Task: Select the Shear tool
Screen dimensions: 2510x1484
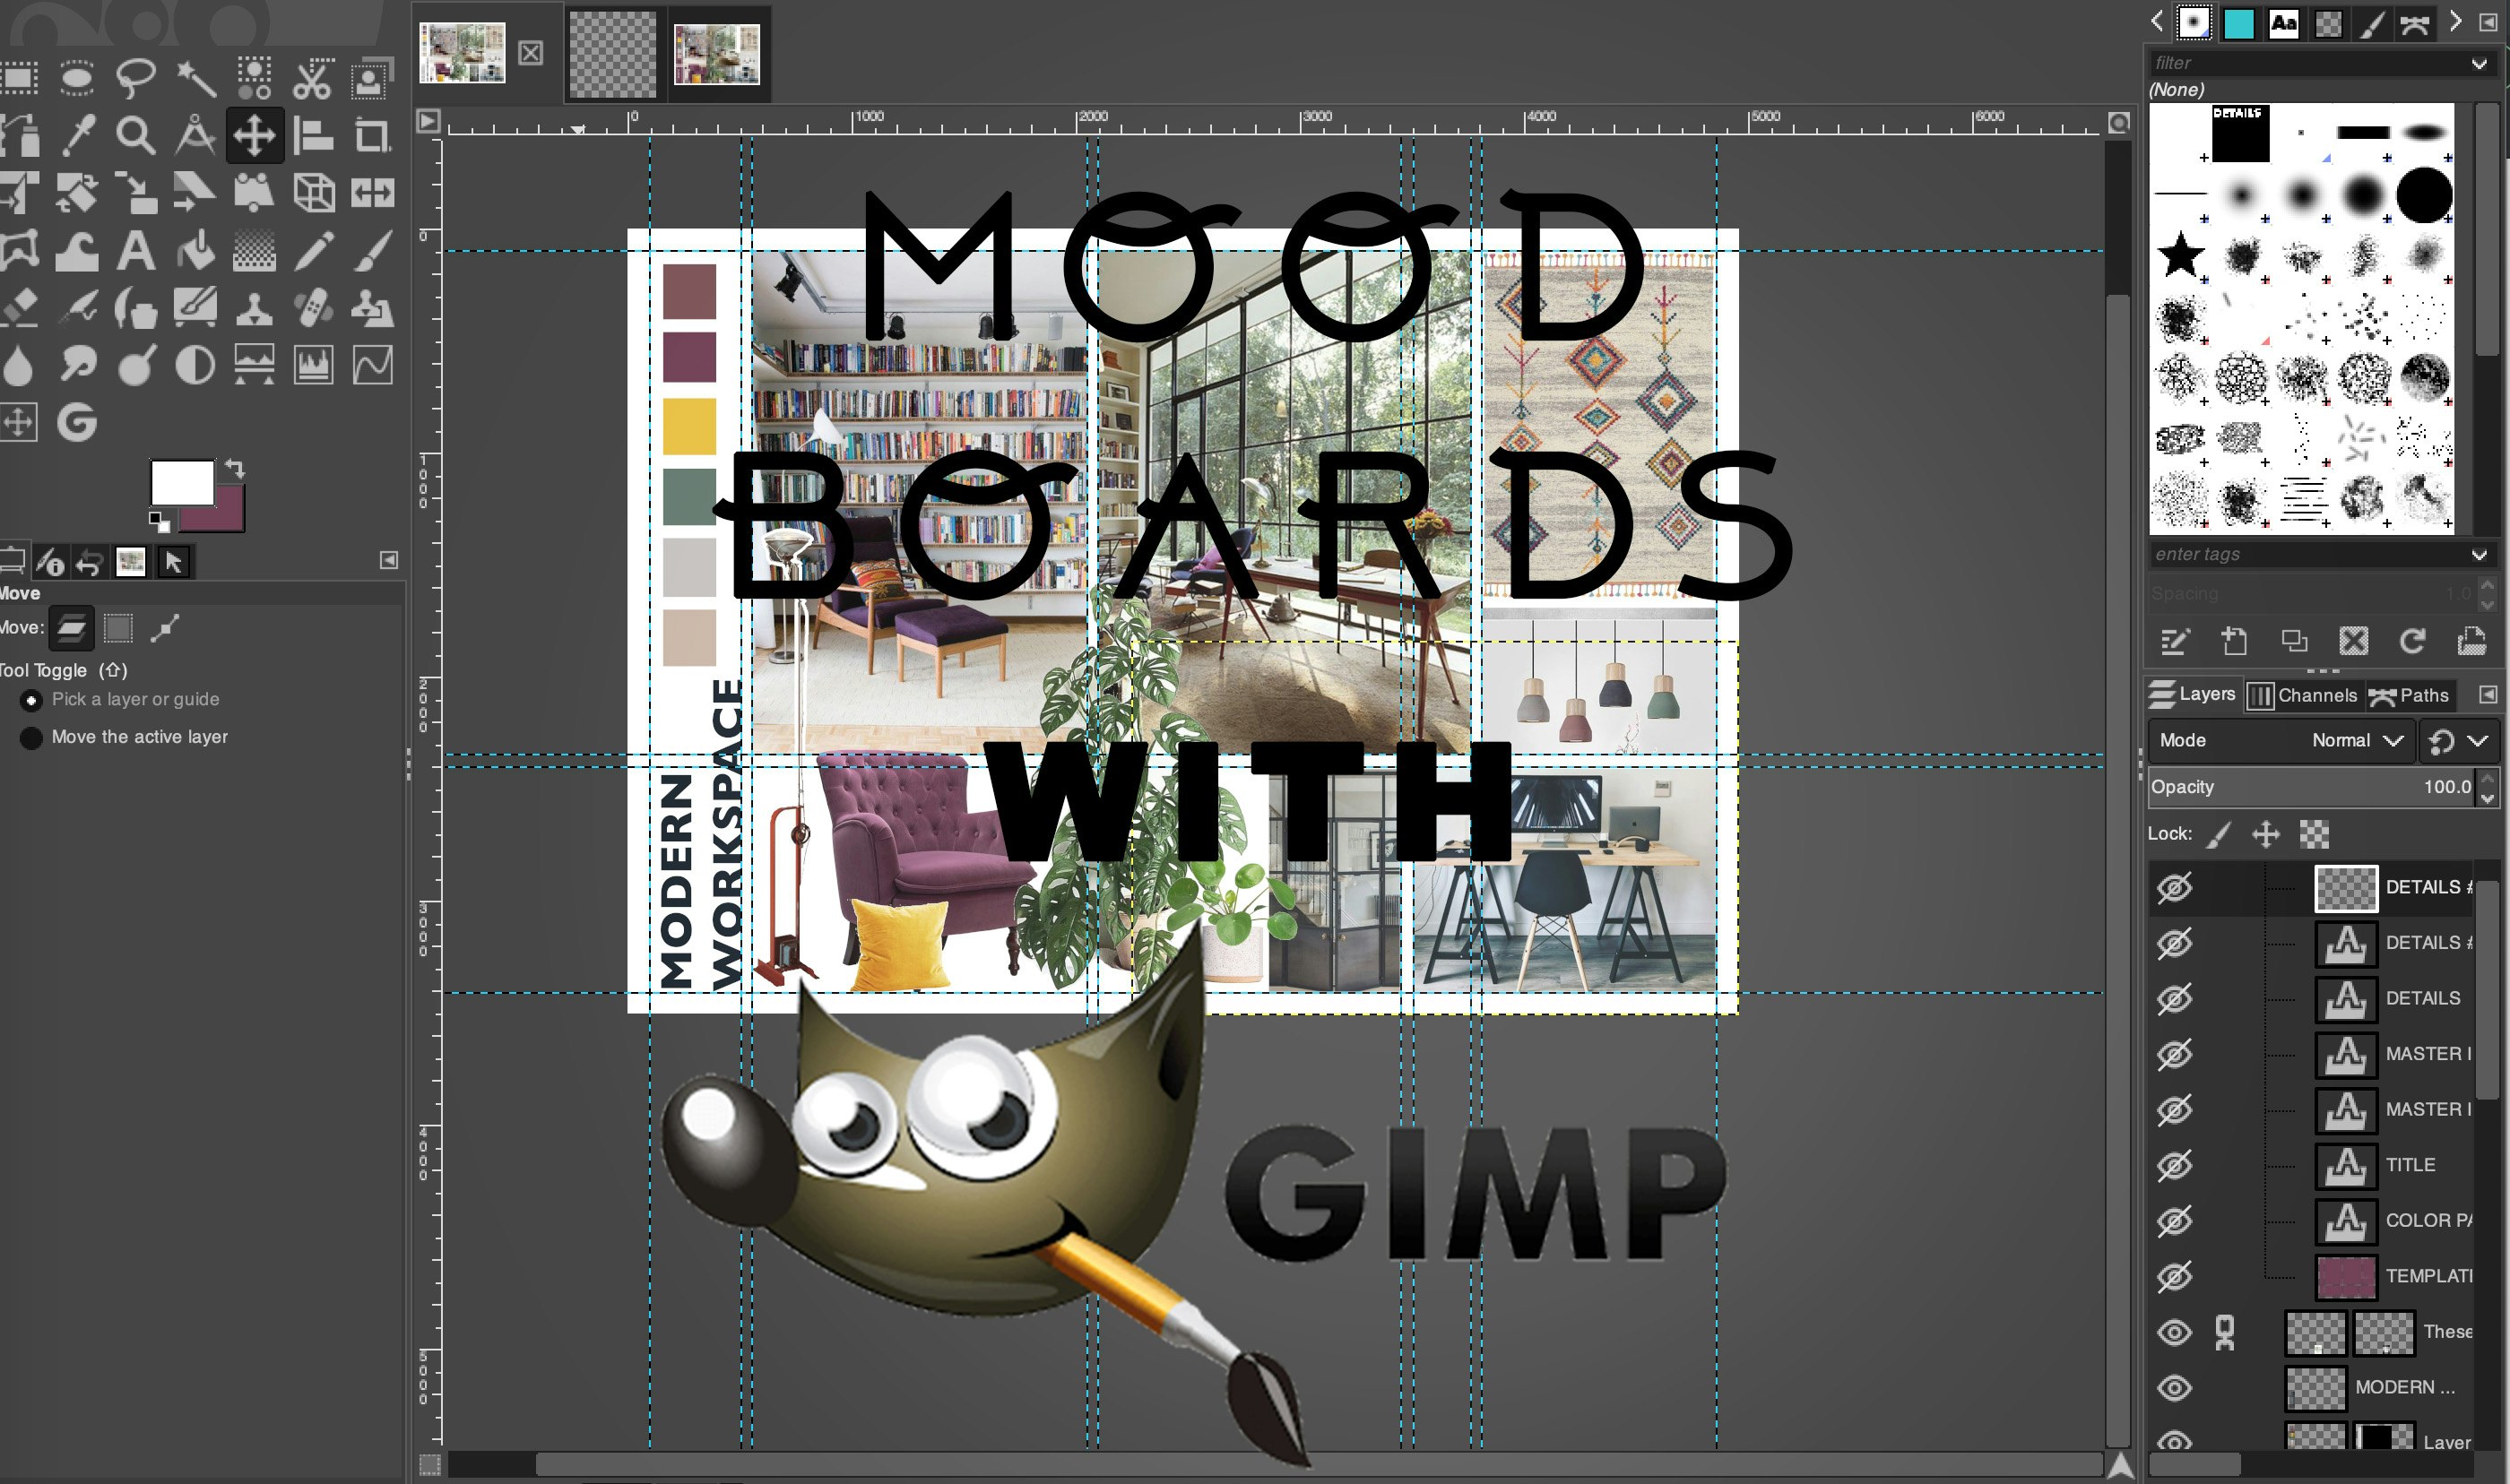Action: coord(195,192)
